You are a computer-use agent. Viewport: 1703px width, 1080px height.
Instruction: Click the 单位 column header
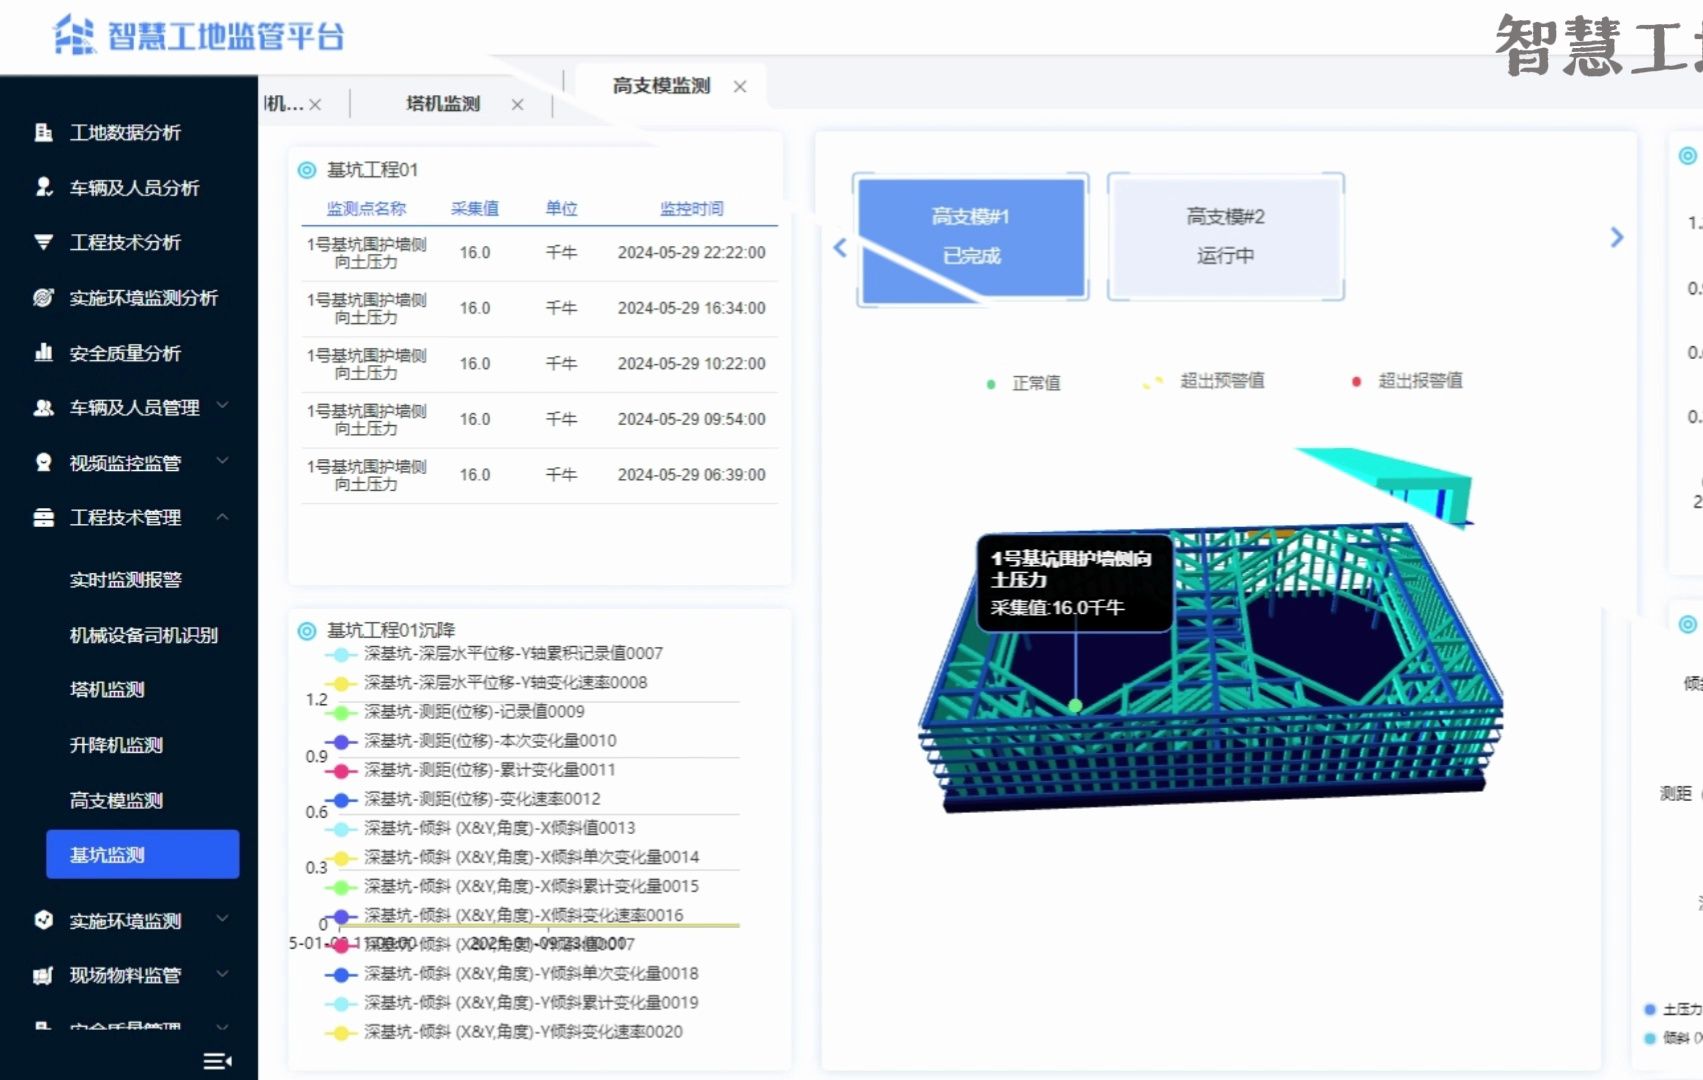(561, 209)
